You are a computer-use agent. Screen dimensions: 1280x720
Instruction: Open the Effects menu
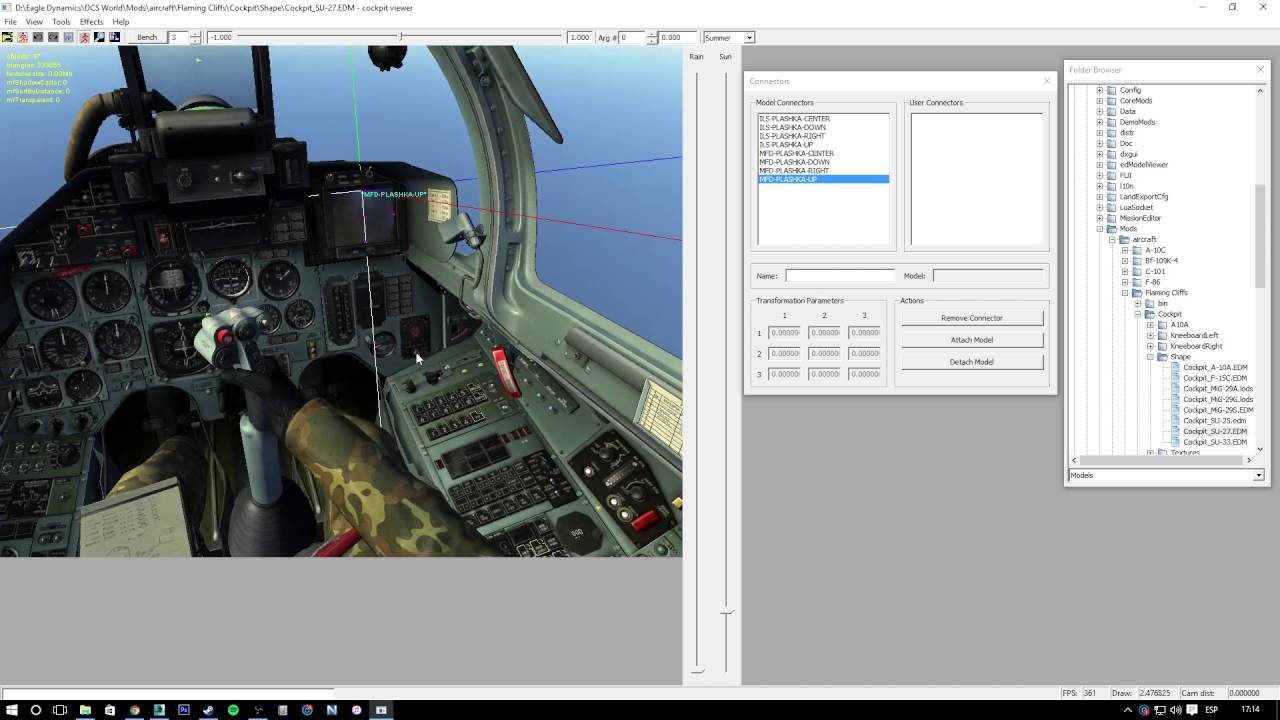[x=91, y=21]
